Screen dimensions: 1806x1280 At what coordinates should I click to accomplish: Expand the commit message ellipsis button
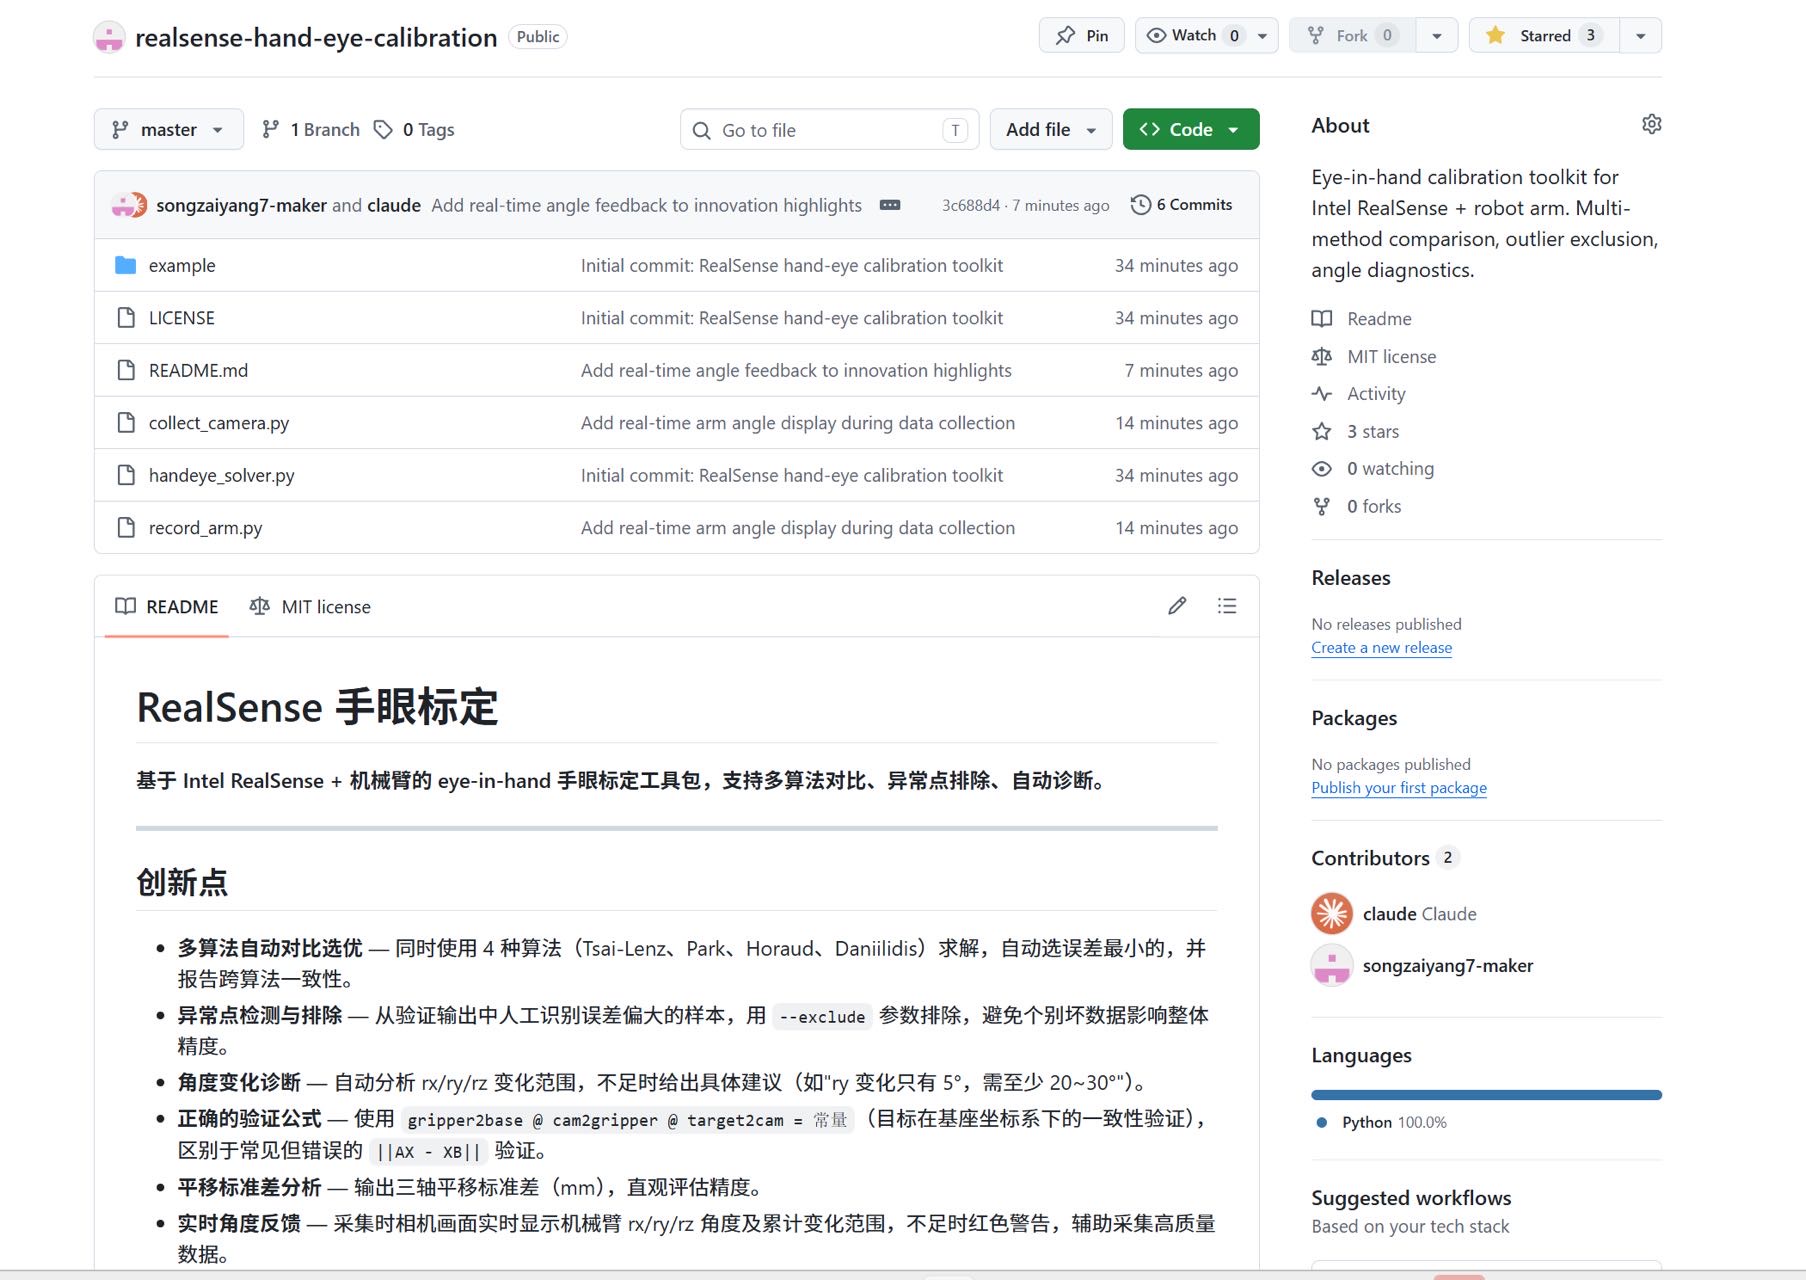point(890,205)
